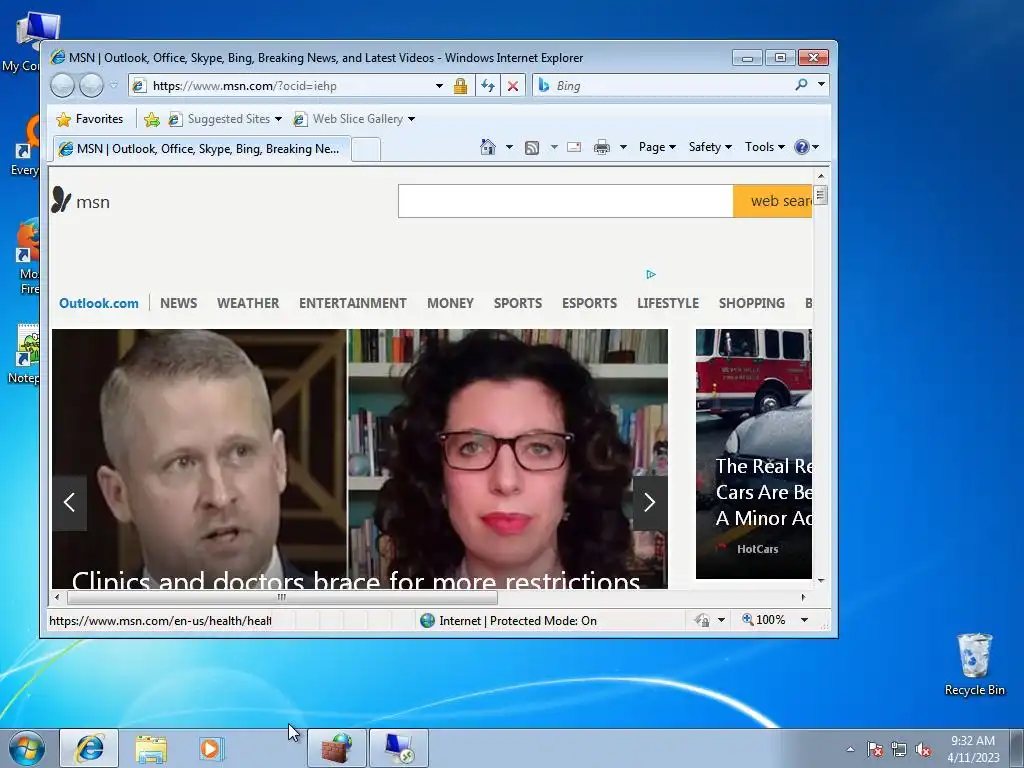Screen dimensions: 1024x768
Task: Click the address bar URL field
Action: pyautogui.click(x=281, y=86)
